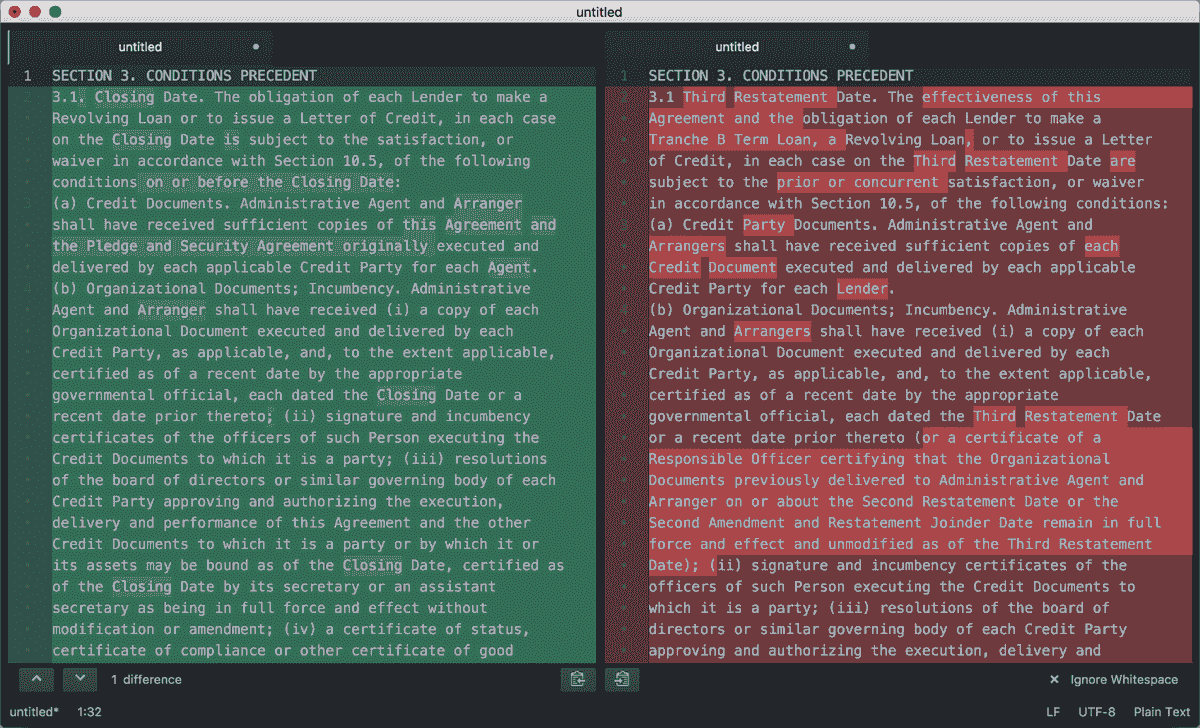The height and width of the screenshot is (728, 1200).
Task: Click the 1:32 cursor position indicator
Action: pos(90,712)
